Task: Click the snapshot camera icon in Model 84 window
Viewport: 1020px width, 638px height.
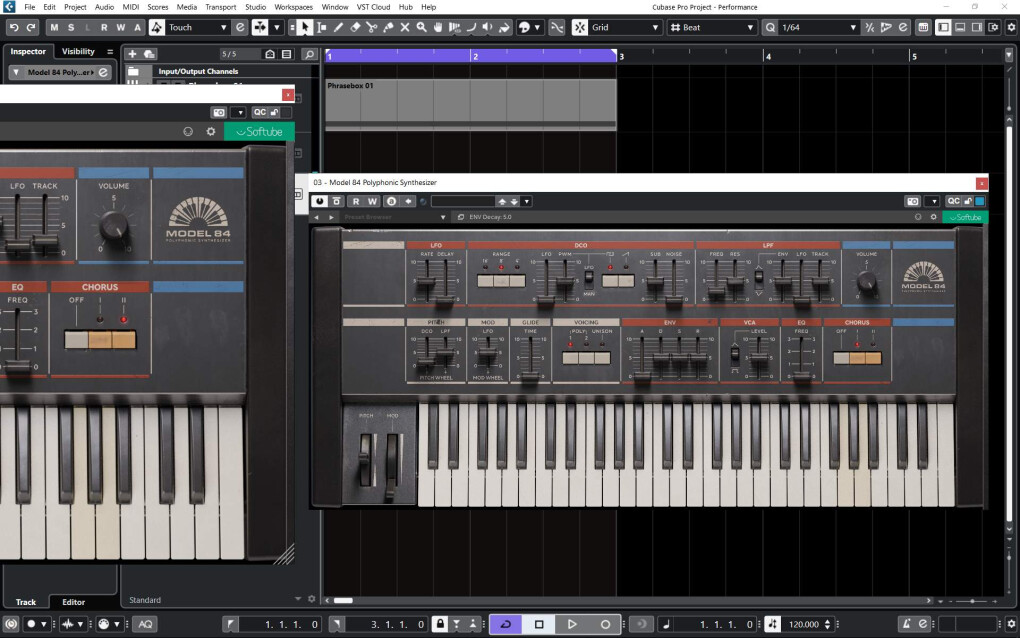Action: tap(913, 201)
